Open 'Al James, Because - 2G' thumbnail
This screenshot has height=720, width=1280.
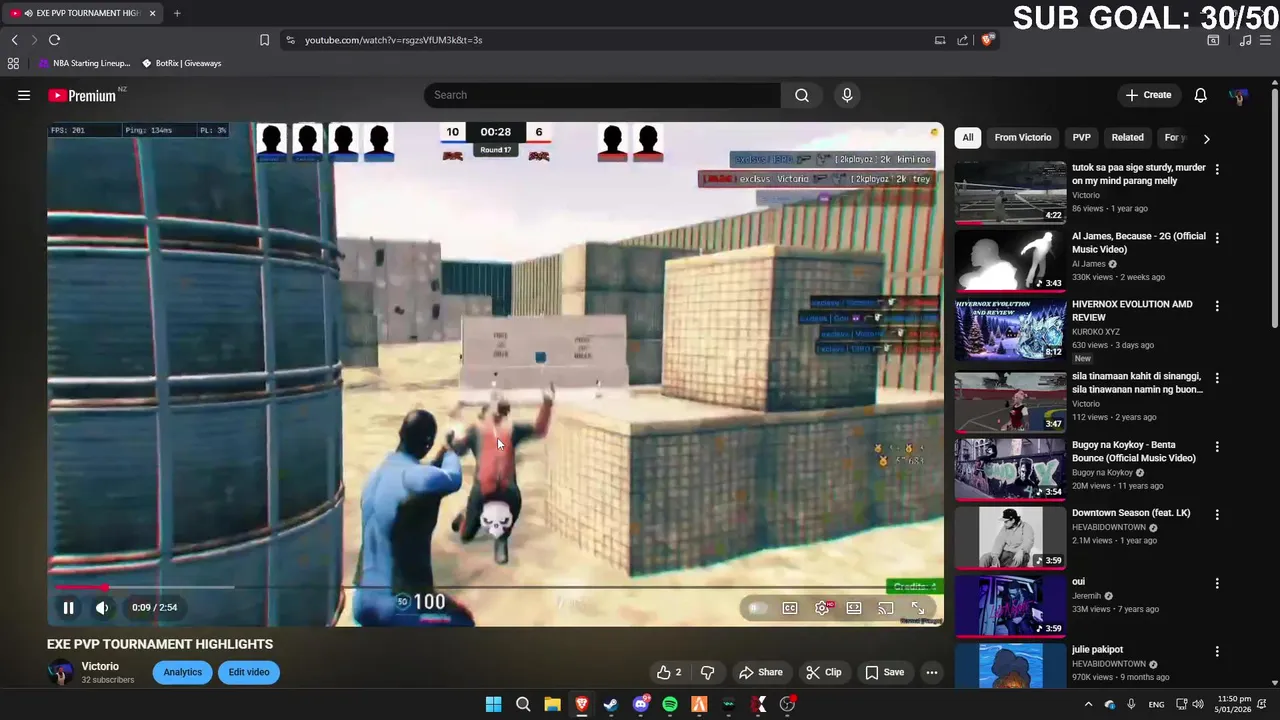point(1010,261)
